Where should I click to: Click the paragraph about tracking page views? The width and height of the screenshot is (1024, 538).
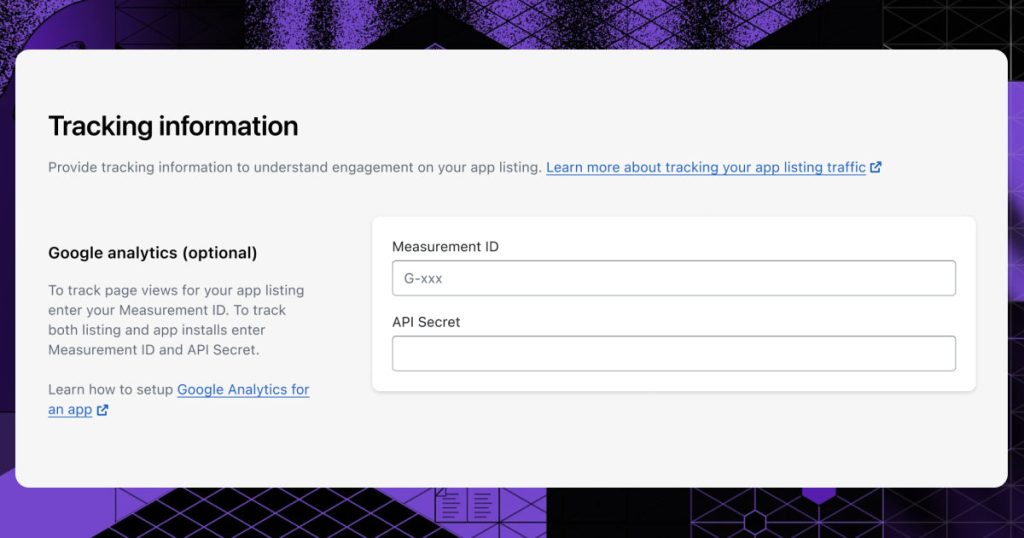[176, 320]
